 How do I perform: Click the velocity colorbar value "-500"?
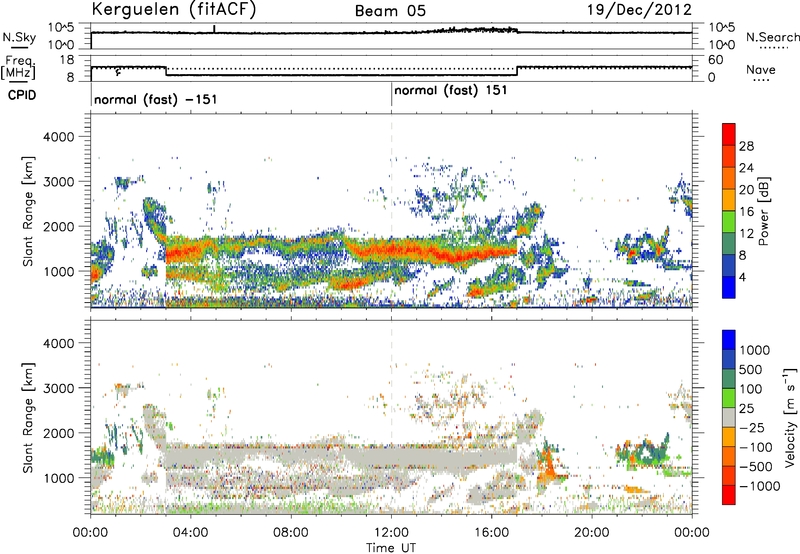(755, 466)
